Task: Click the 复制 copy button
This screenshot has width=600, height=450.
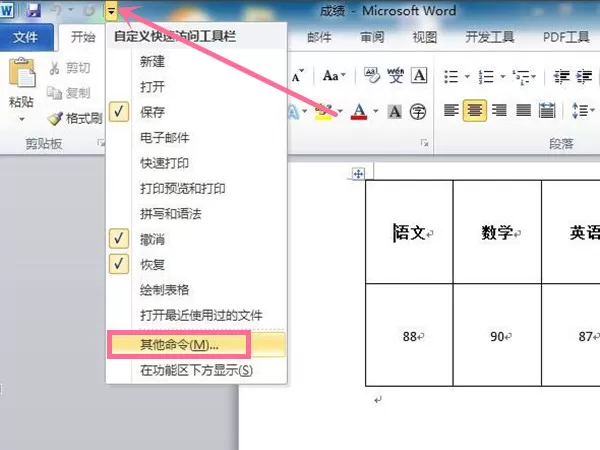Action: tap(69, 93)
